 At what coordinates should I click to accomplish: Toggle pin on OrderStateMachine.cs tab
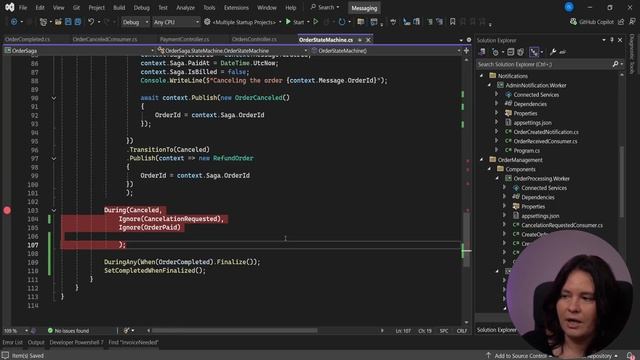click(360, 40)
